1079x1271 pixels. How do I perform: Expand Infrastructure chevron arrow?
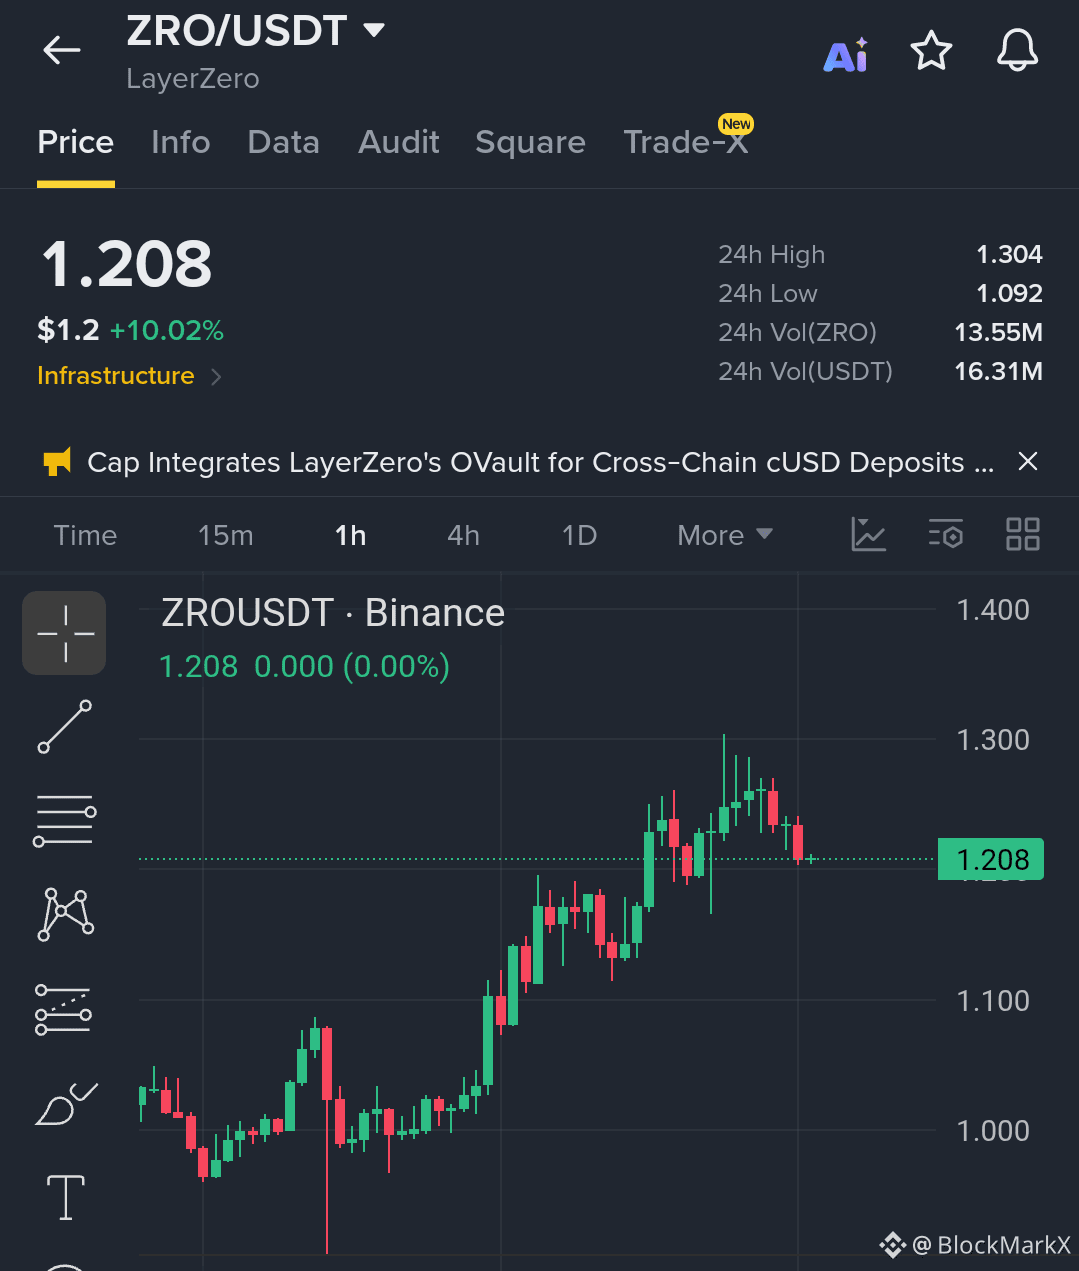tap(216, 377)
